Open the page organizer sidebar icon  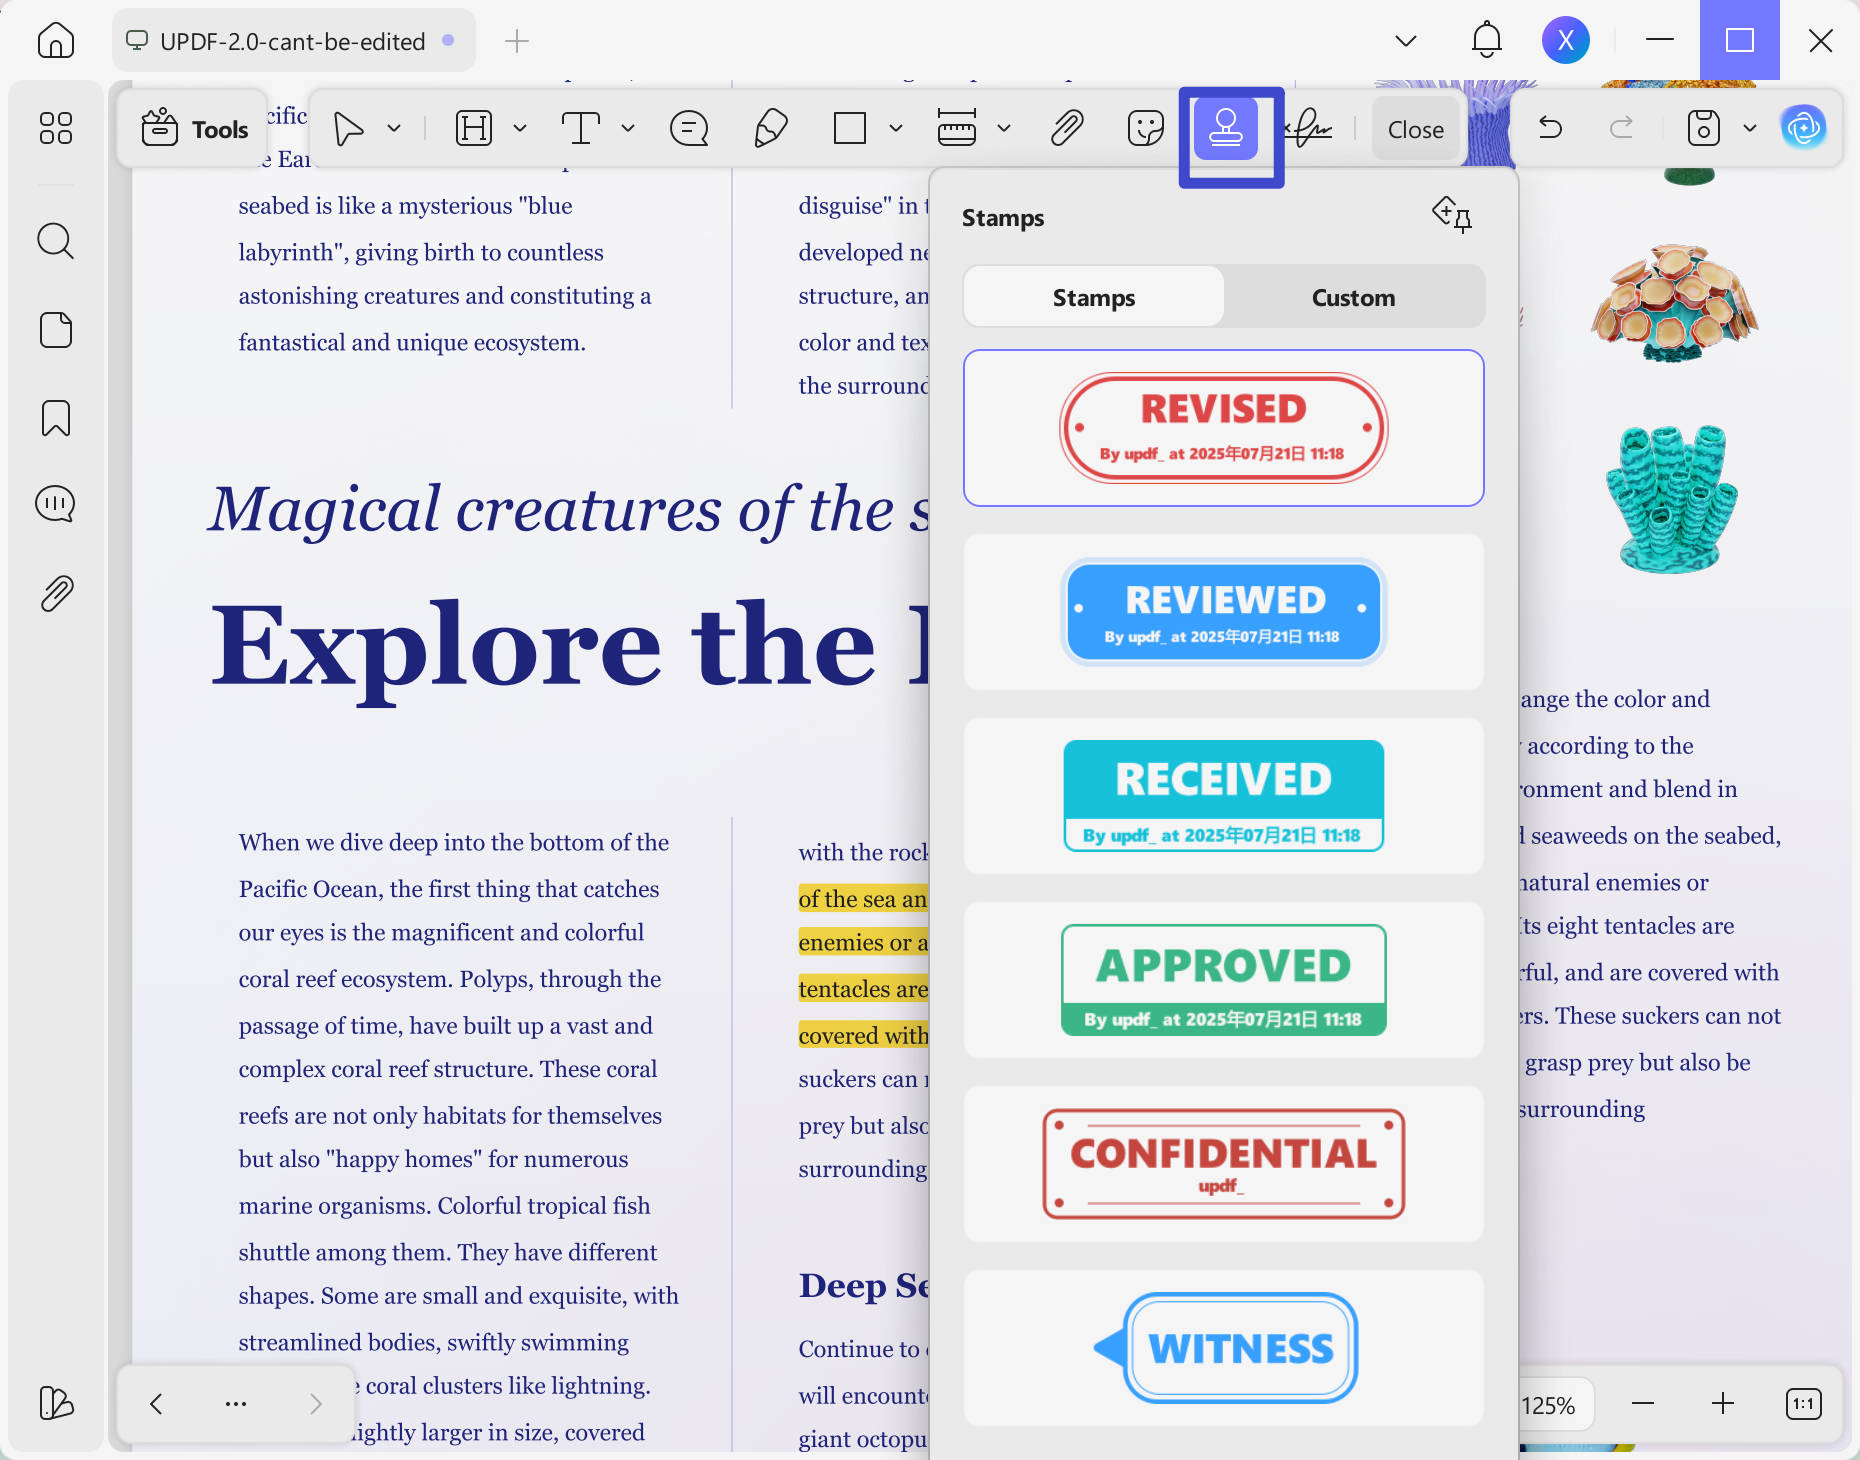(56, 330)
